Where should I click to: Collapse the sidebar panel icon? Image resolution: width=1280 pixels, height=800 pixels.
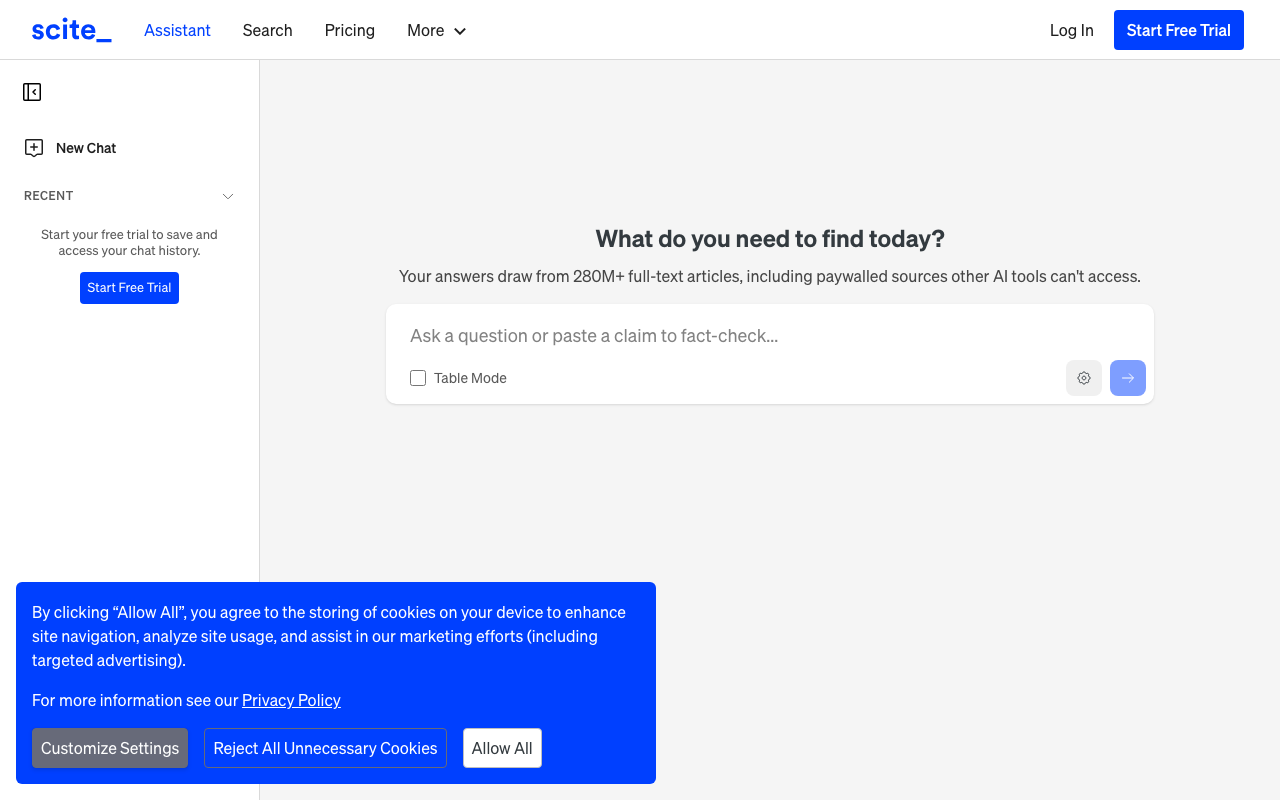coord(32,92)
